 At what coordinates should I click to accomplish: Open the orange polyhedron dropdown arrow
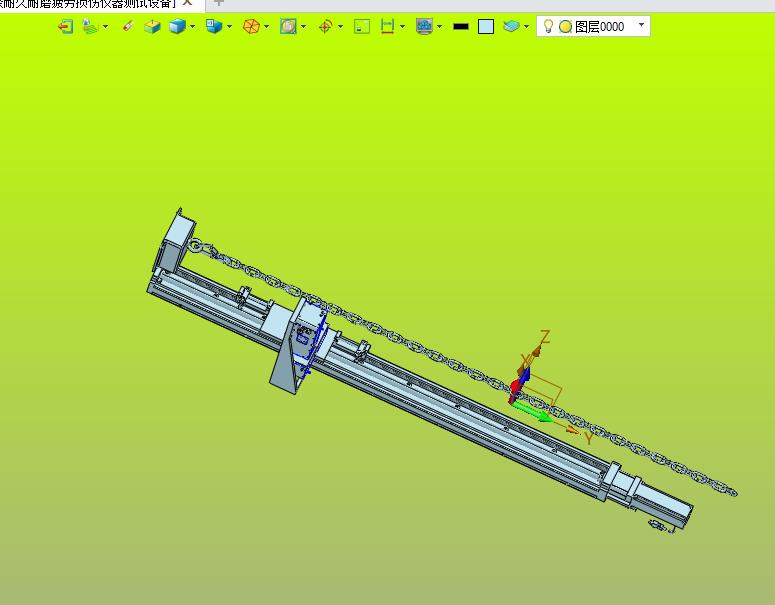click(x=266, y=27)
